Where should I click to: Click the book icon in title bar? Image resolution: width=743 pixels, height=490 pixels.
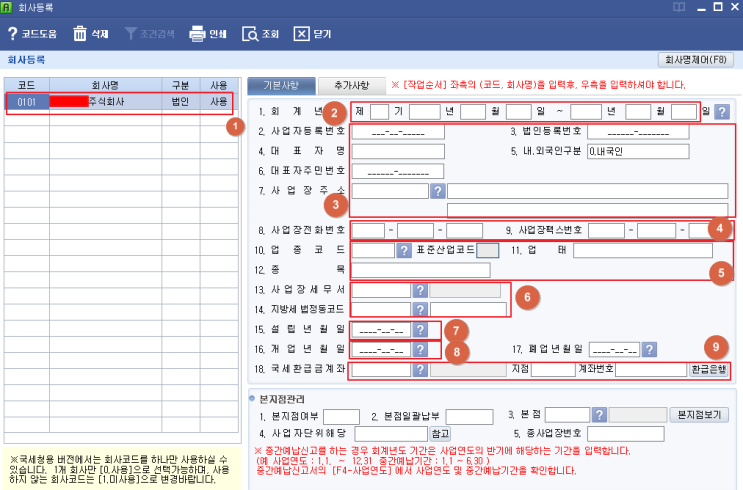(679, 7)
